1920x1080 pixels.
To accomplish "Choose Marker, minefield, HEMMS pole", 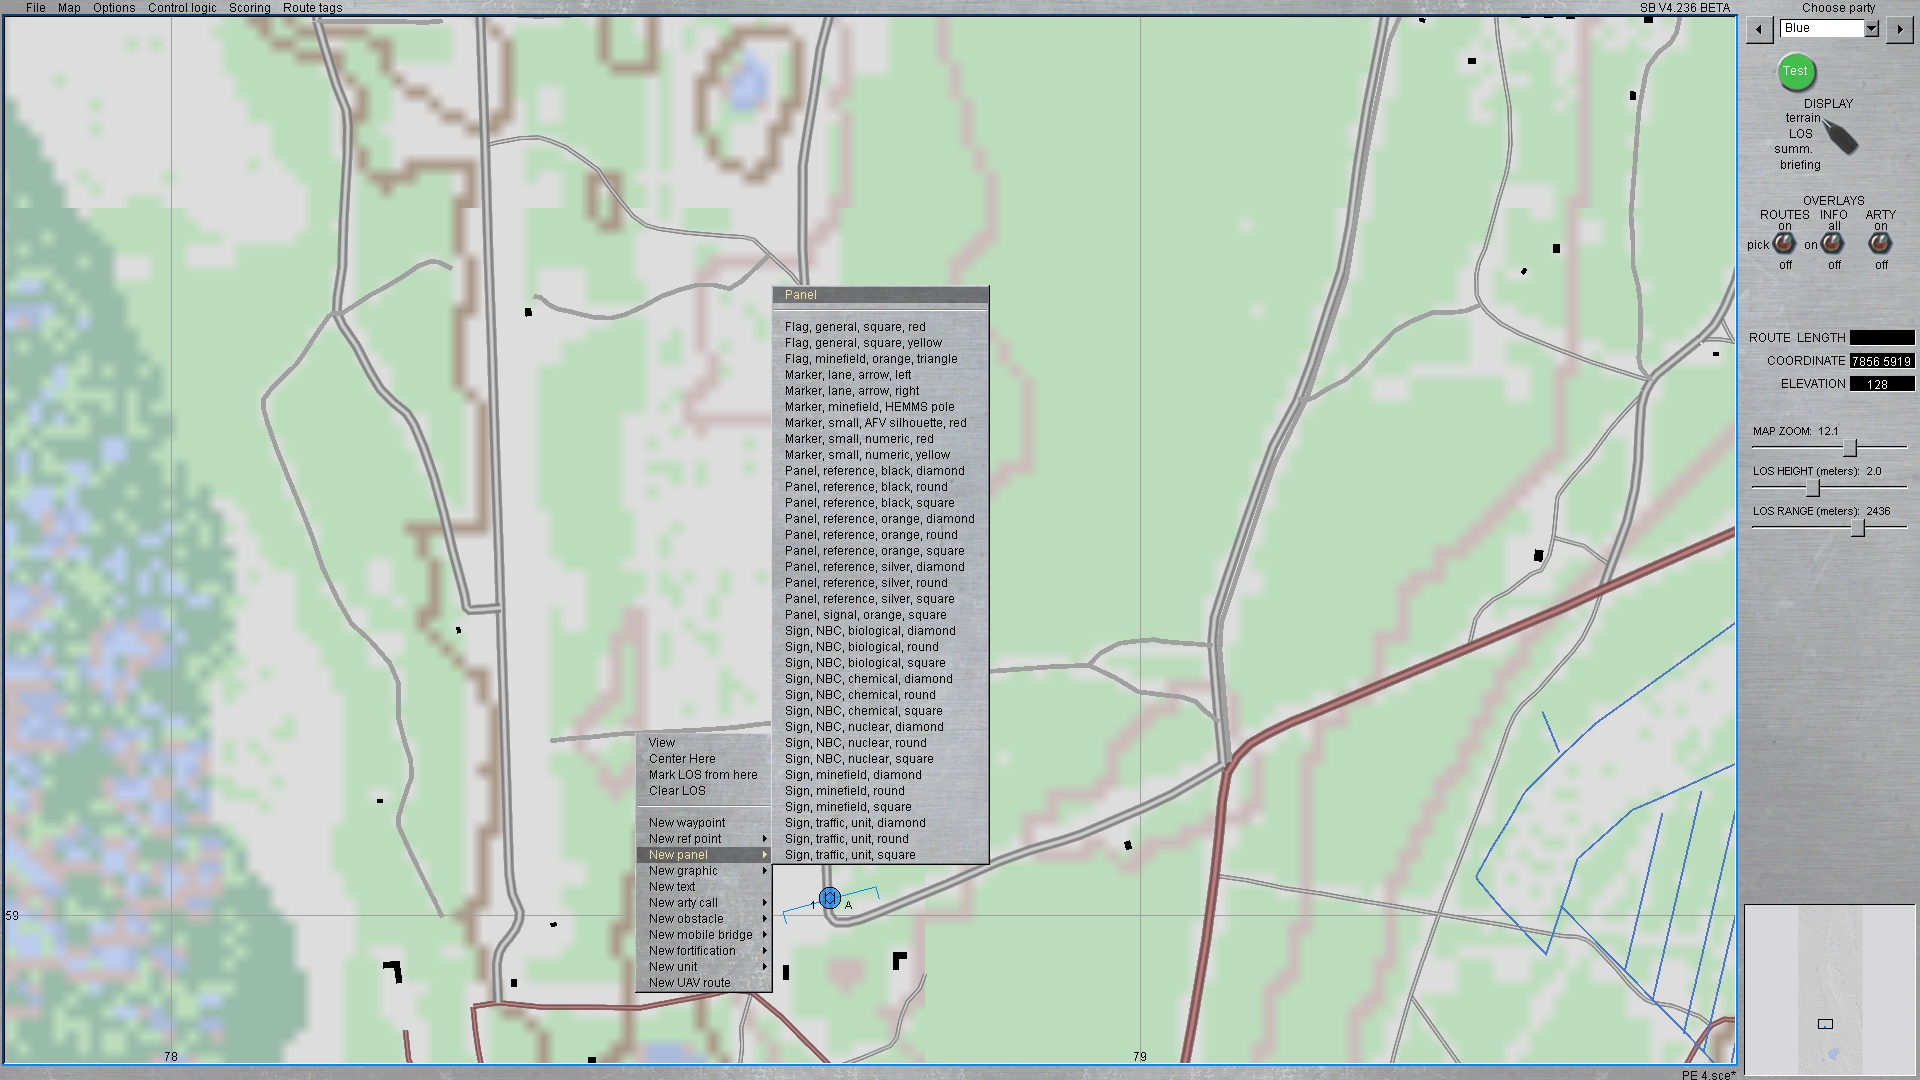I will (869, 407).
